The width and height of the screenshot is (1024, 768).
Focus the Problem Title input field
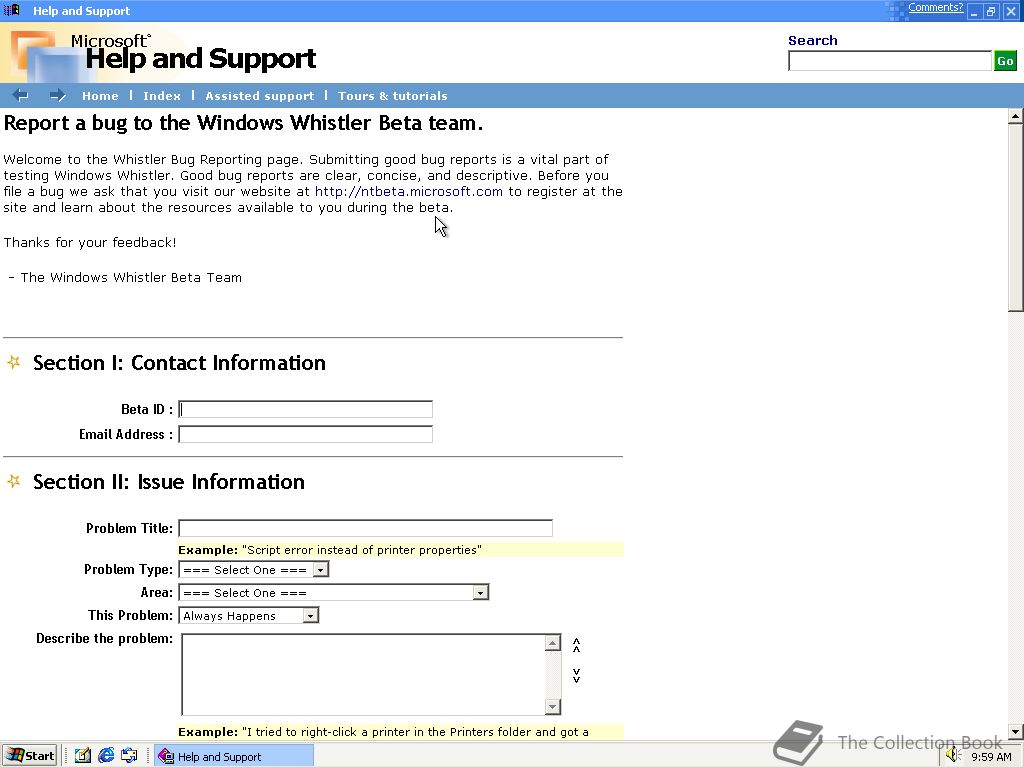366,528
